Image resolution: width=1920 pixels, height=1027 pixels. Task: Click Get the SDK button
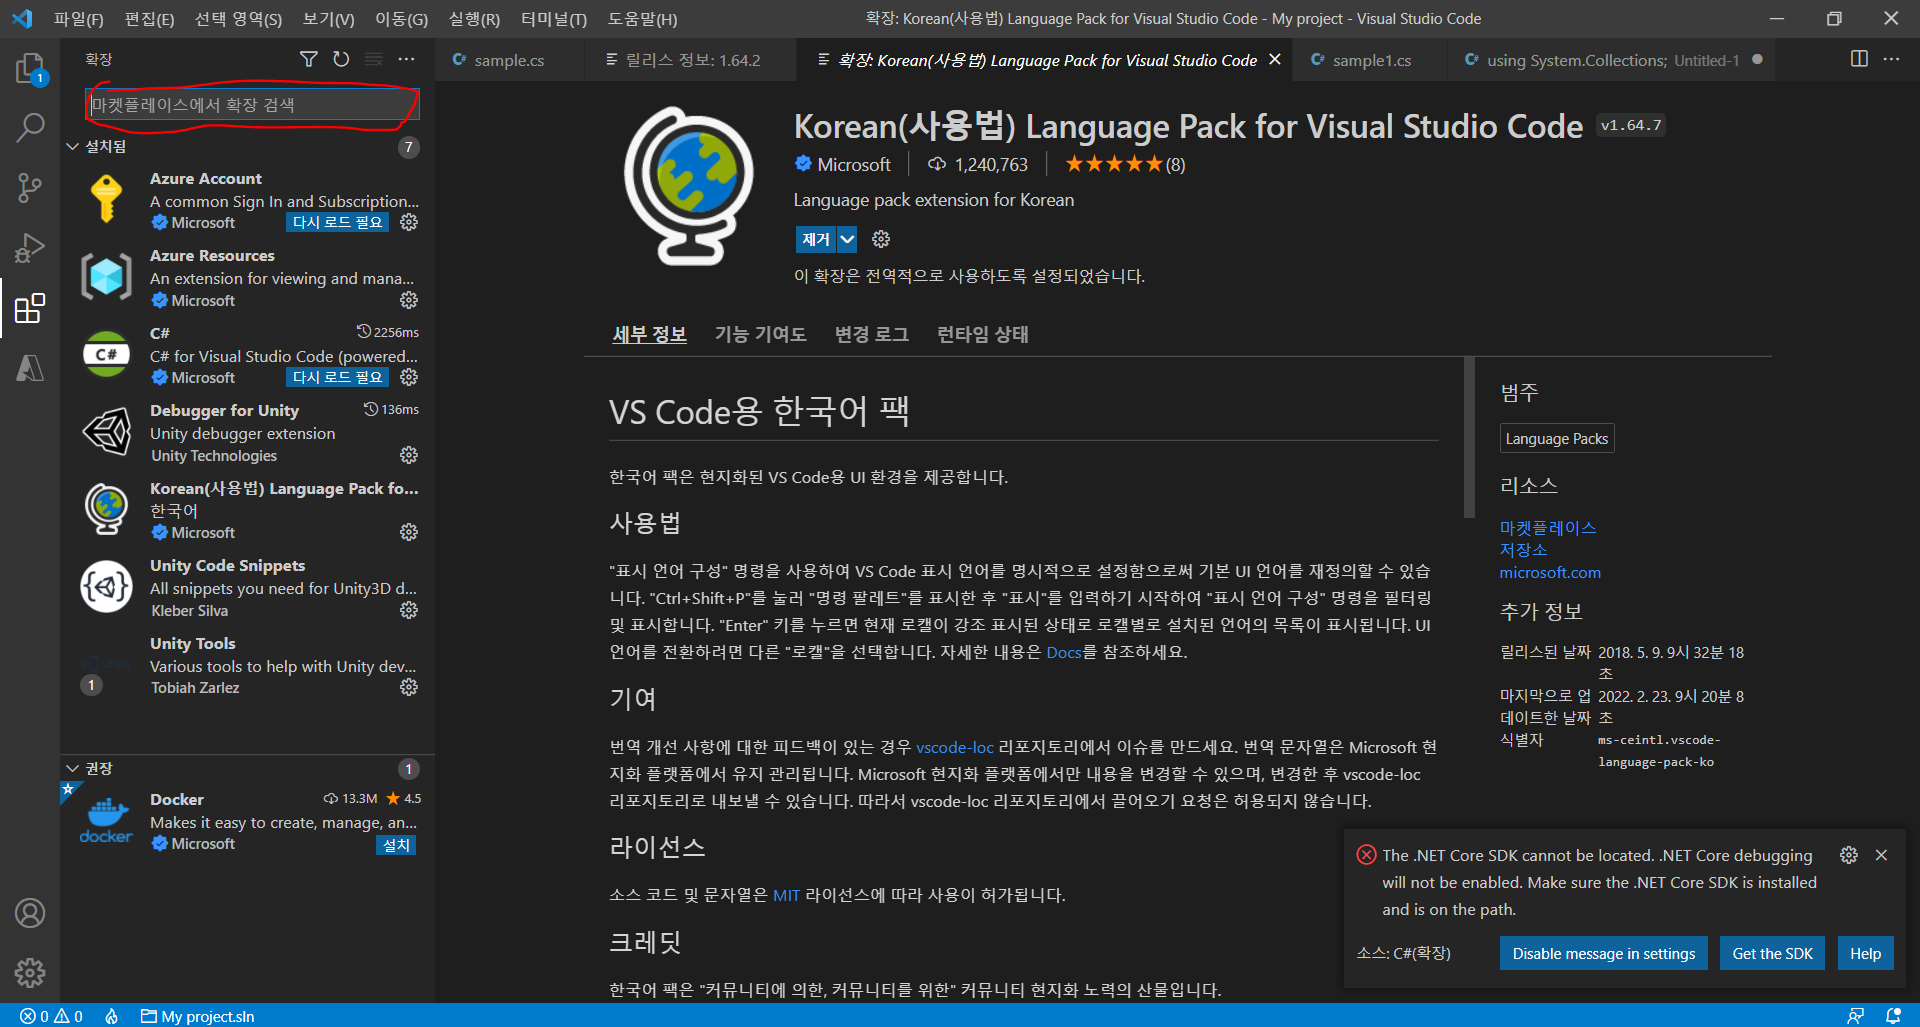pos(1772,953)
